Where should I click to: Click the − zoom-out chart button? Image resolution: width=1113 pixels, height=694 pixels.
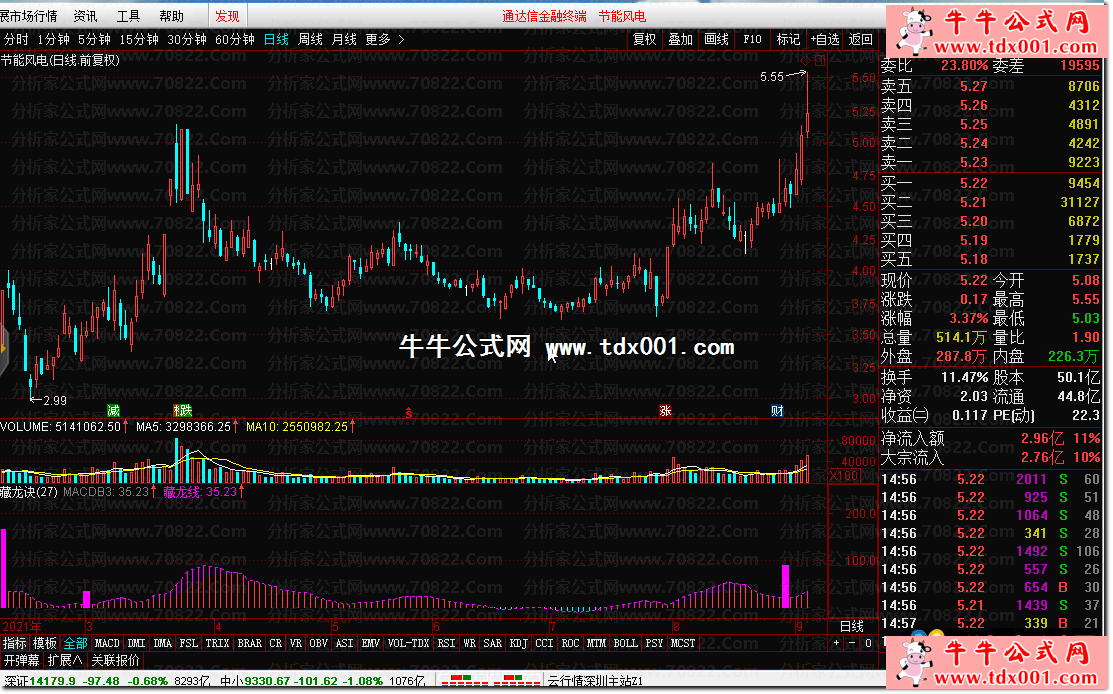(852, 643)
